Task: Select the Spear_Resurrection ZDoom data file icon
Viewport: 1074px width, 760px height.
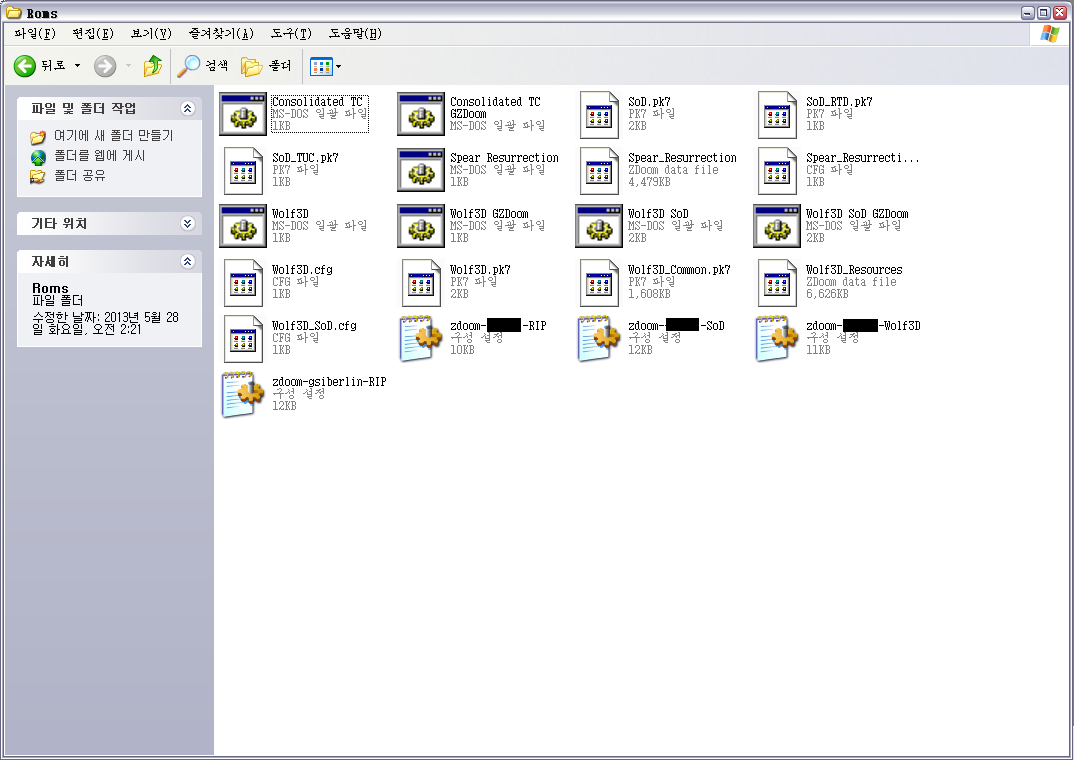Action: 599,170
